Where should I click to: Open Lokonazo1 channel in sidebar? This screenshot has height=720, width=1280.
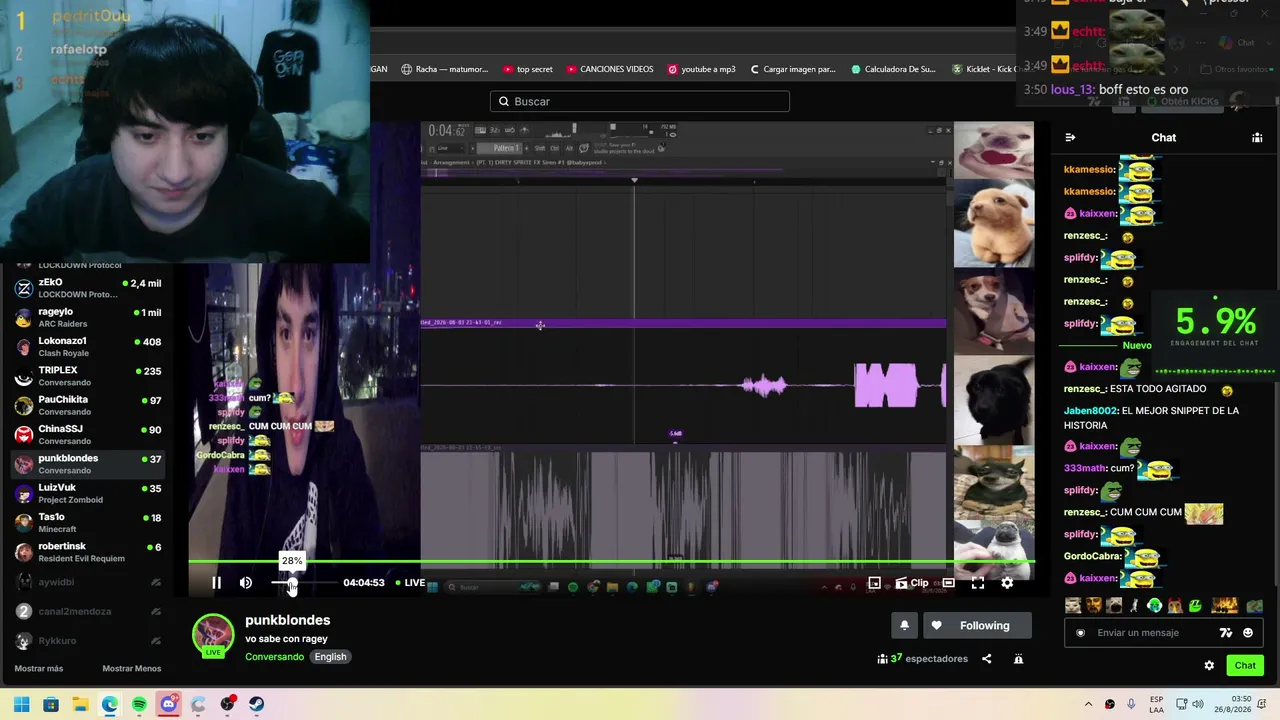point(87,346)
